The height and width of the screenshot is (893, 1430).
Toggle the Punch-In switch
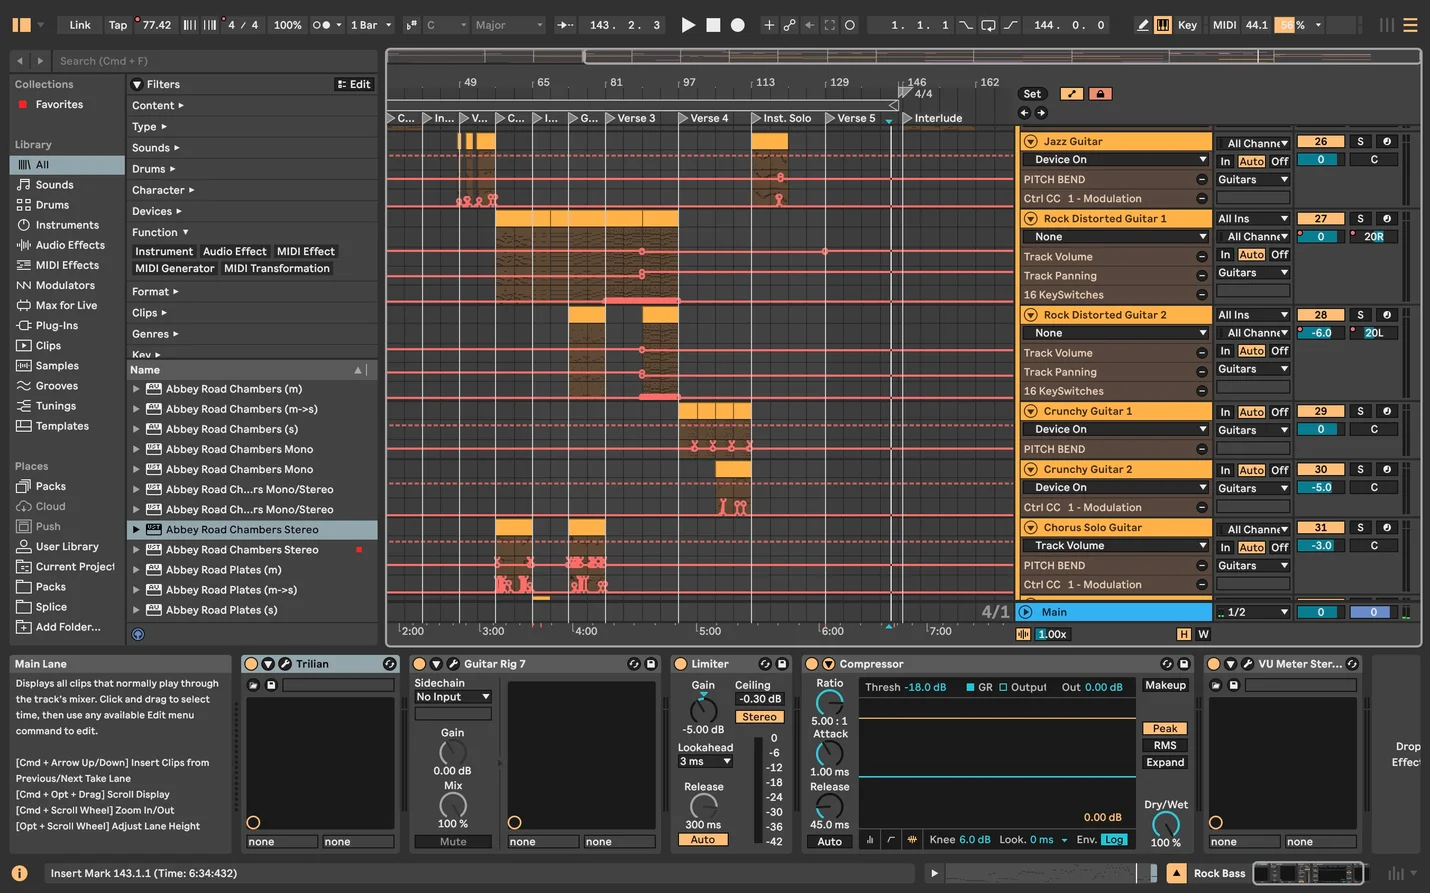[965, 25]
